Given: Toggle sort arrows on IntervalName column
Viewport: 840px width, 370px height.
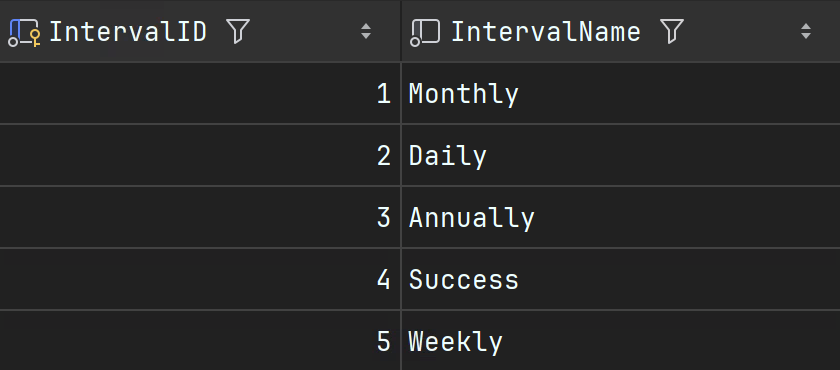Looking at the screenshot, I should pyautogui.click(x=806, y=32).
